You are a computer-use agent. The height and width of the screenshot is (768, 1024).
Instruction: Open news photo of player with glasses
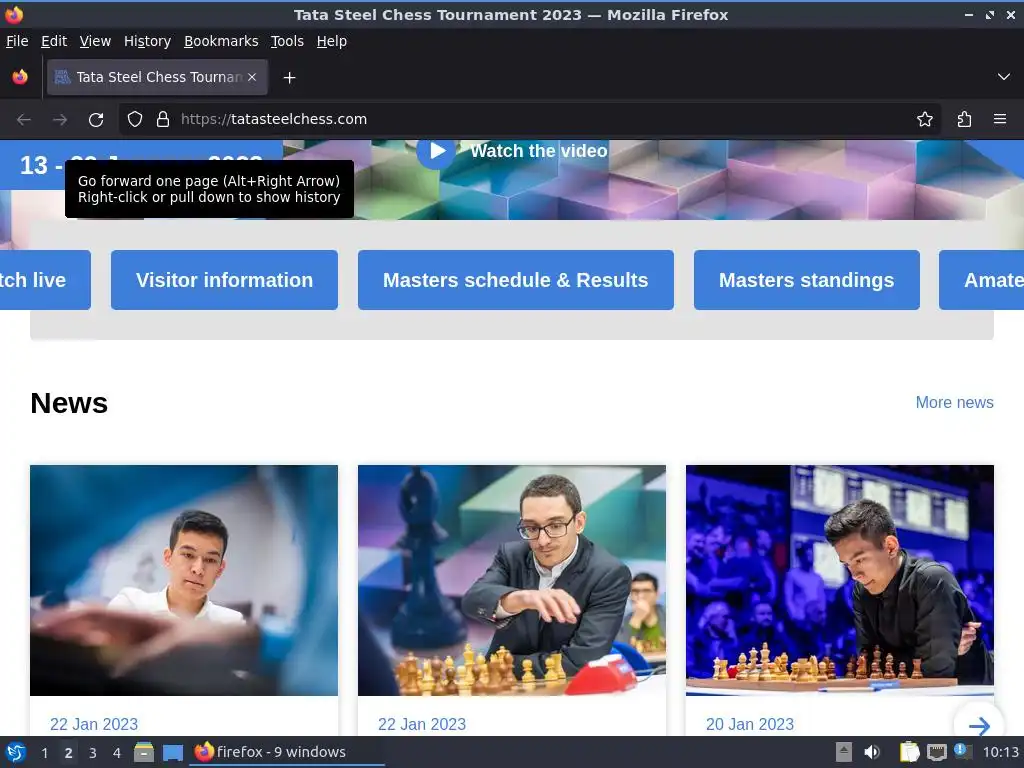point(512,580)
